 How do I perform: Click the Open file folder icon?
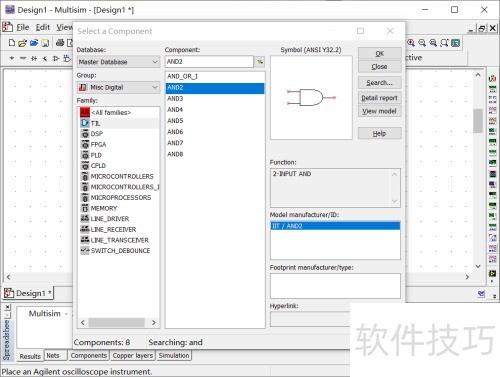click(22, 43)
